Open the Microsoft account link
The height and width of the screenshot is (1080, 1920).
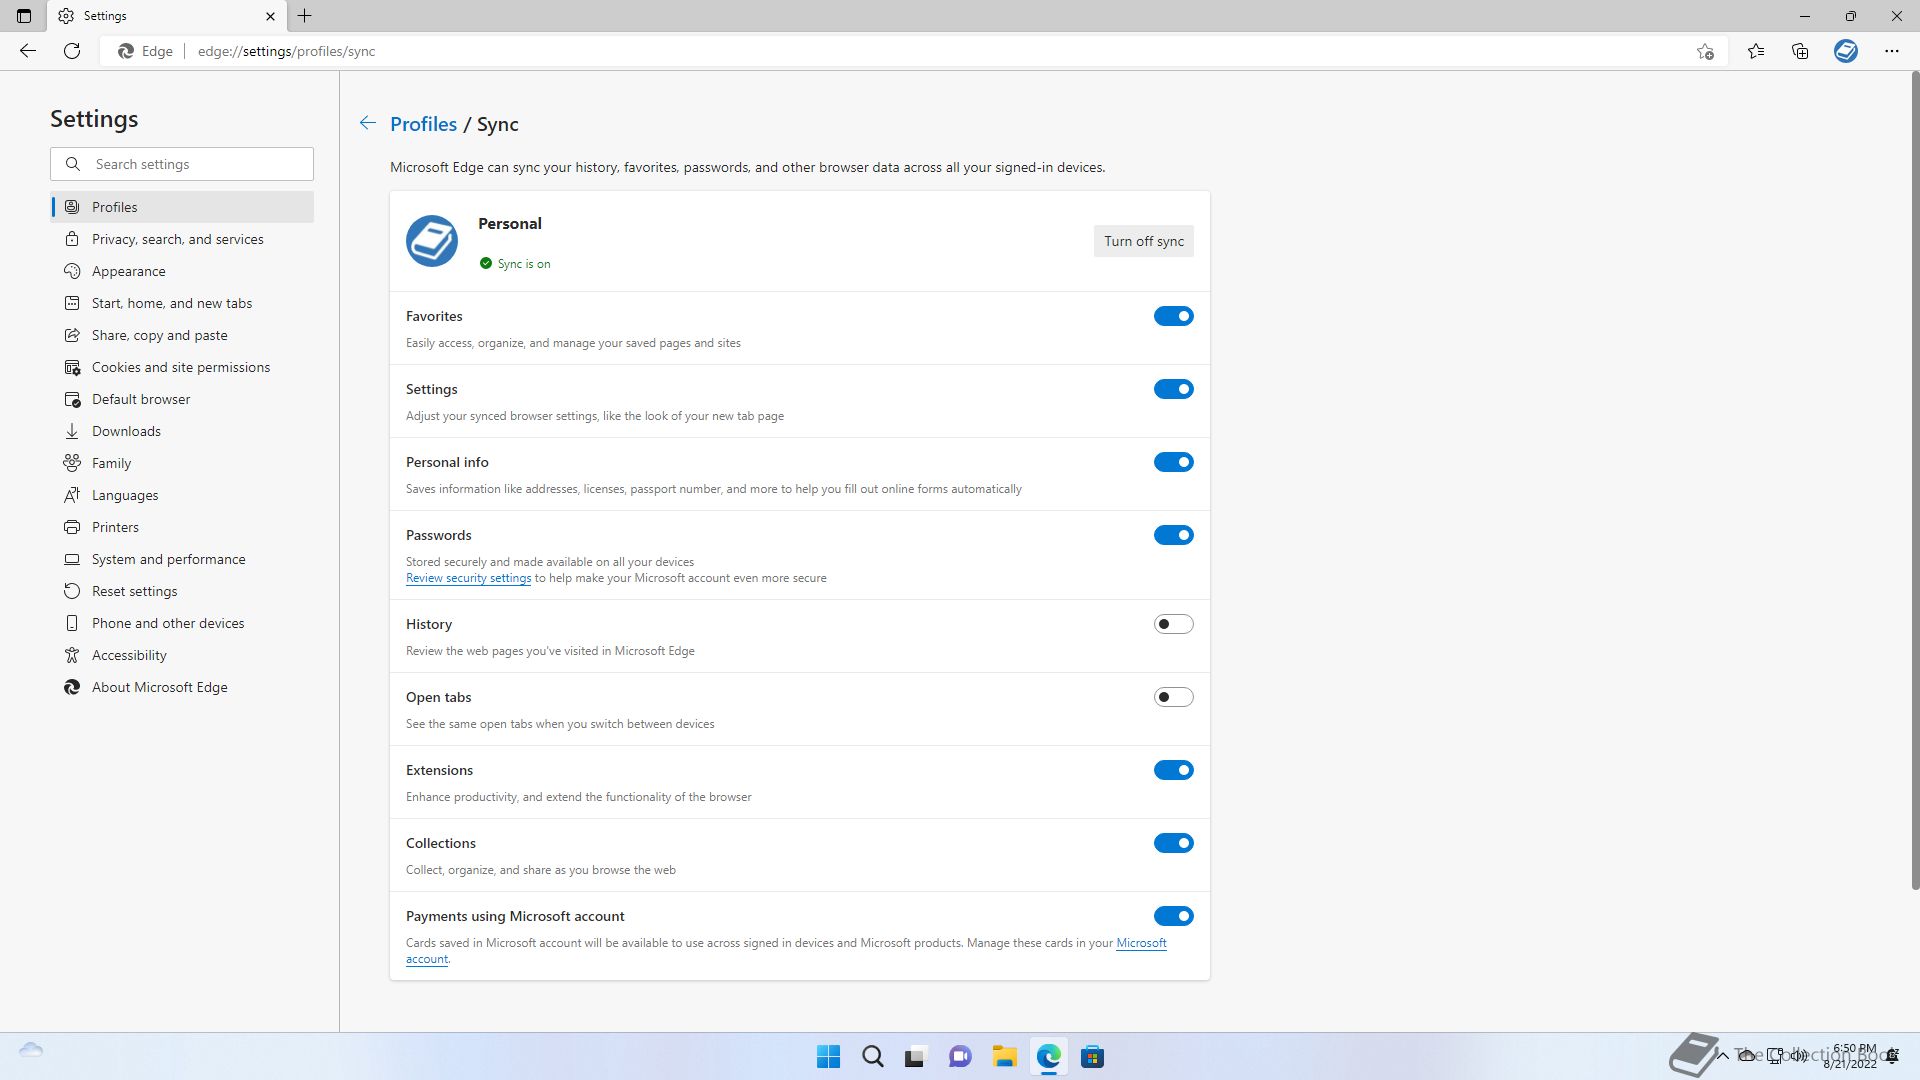click(x=1141, y=943)
